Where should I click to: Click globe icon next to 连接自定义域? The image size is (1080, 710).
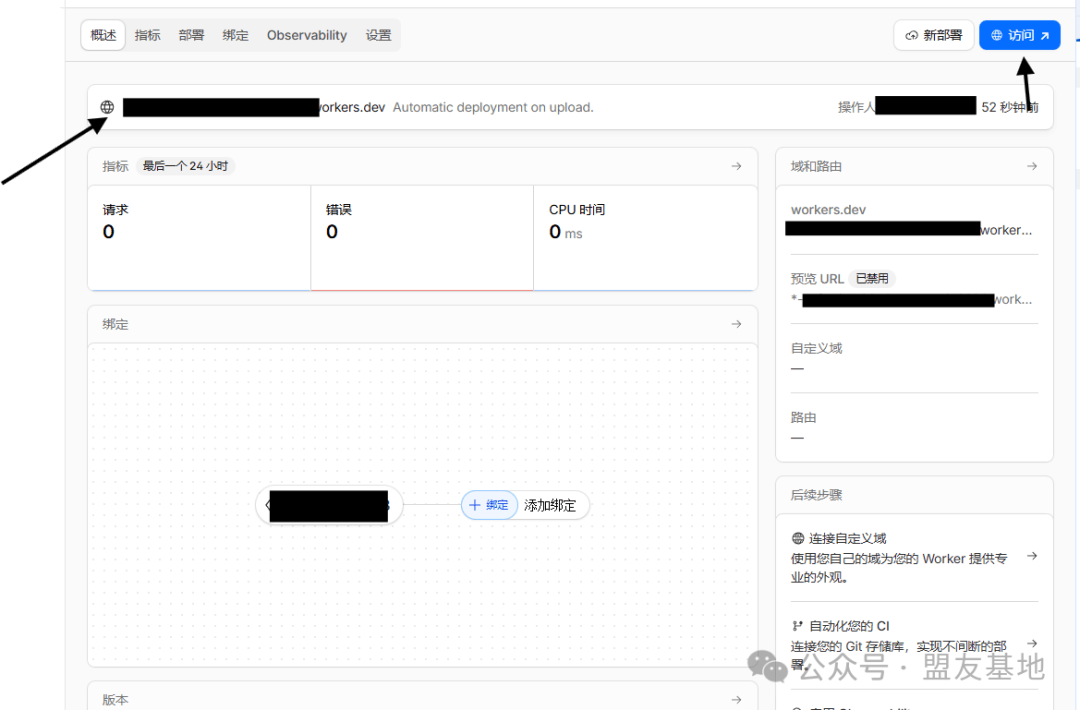798,538
